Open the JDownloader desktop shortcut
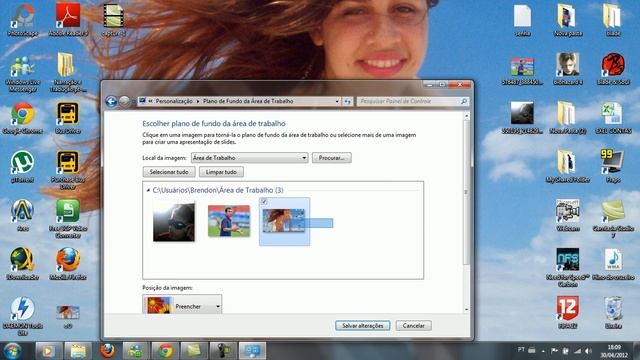 coord(23,264)
